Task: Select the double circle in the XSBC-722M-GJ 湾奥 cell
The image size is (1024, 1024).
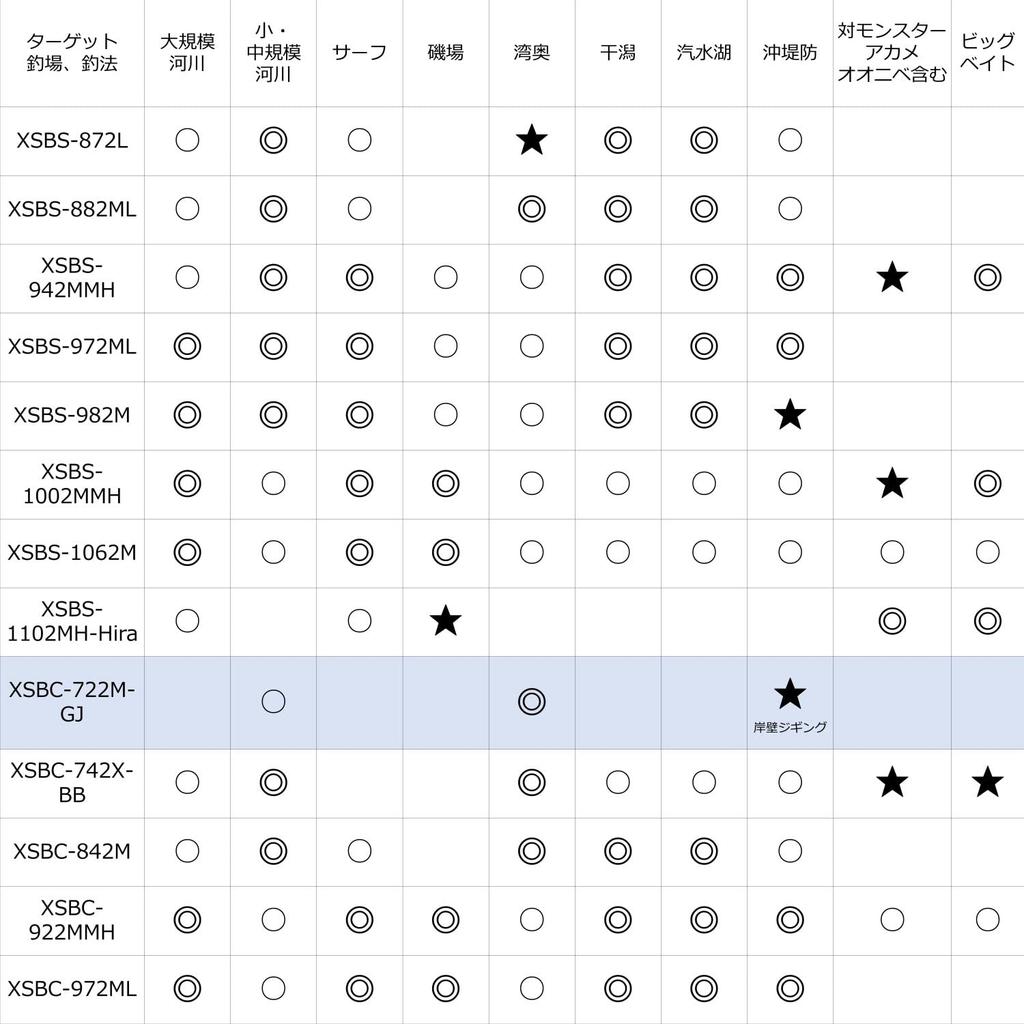Action: click(x=532, y=702)
